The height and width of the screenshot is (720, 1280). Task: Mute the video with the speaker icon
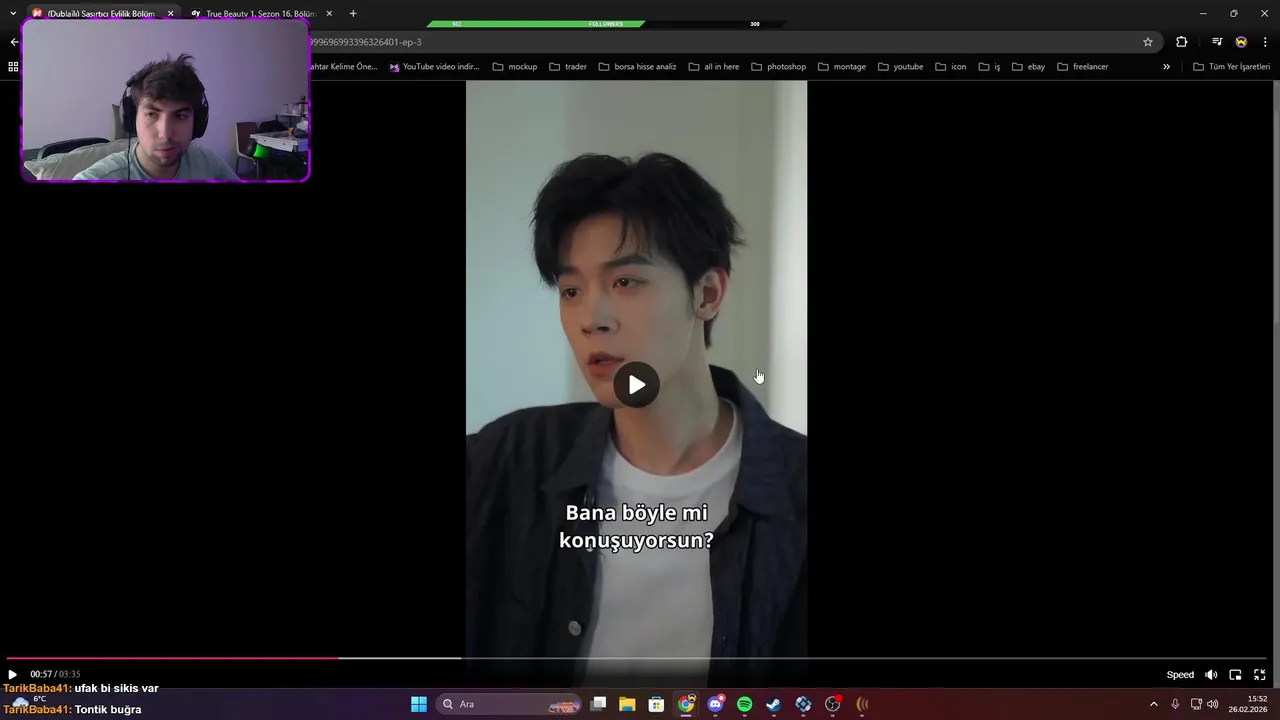[x=1211, y=675]
